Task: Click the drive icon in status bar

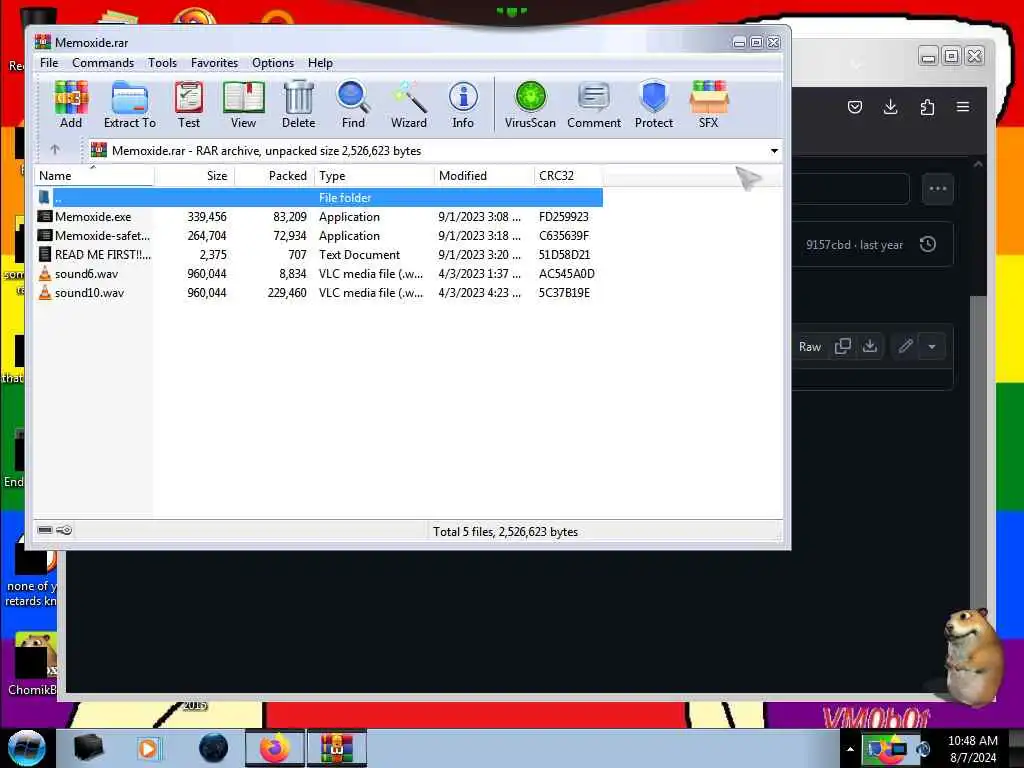Action: [45, 530]
